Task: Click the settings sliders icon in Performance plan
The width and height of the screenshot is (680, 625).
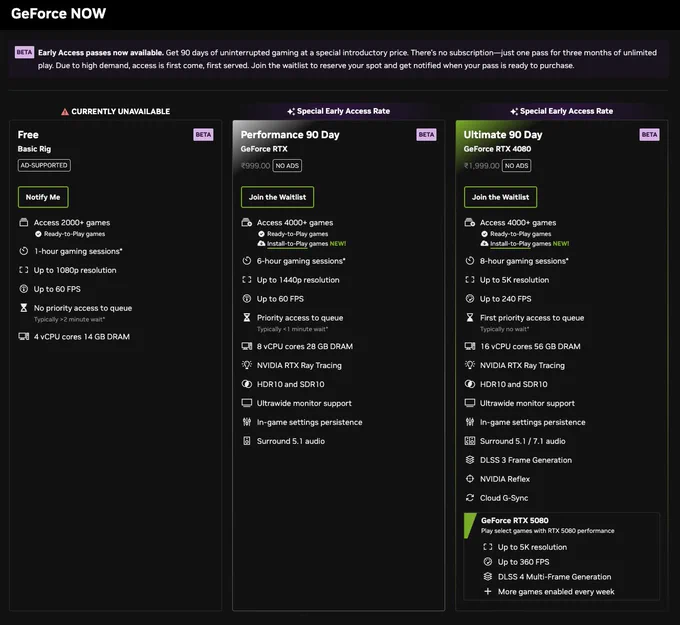Action: [247, 422]
